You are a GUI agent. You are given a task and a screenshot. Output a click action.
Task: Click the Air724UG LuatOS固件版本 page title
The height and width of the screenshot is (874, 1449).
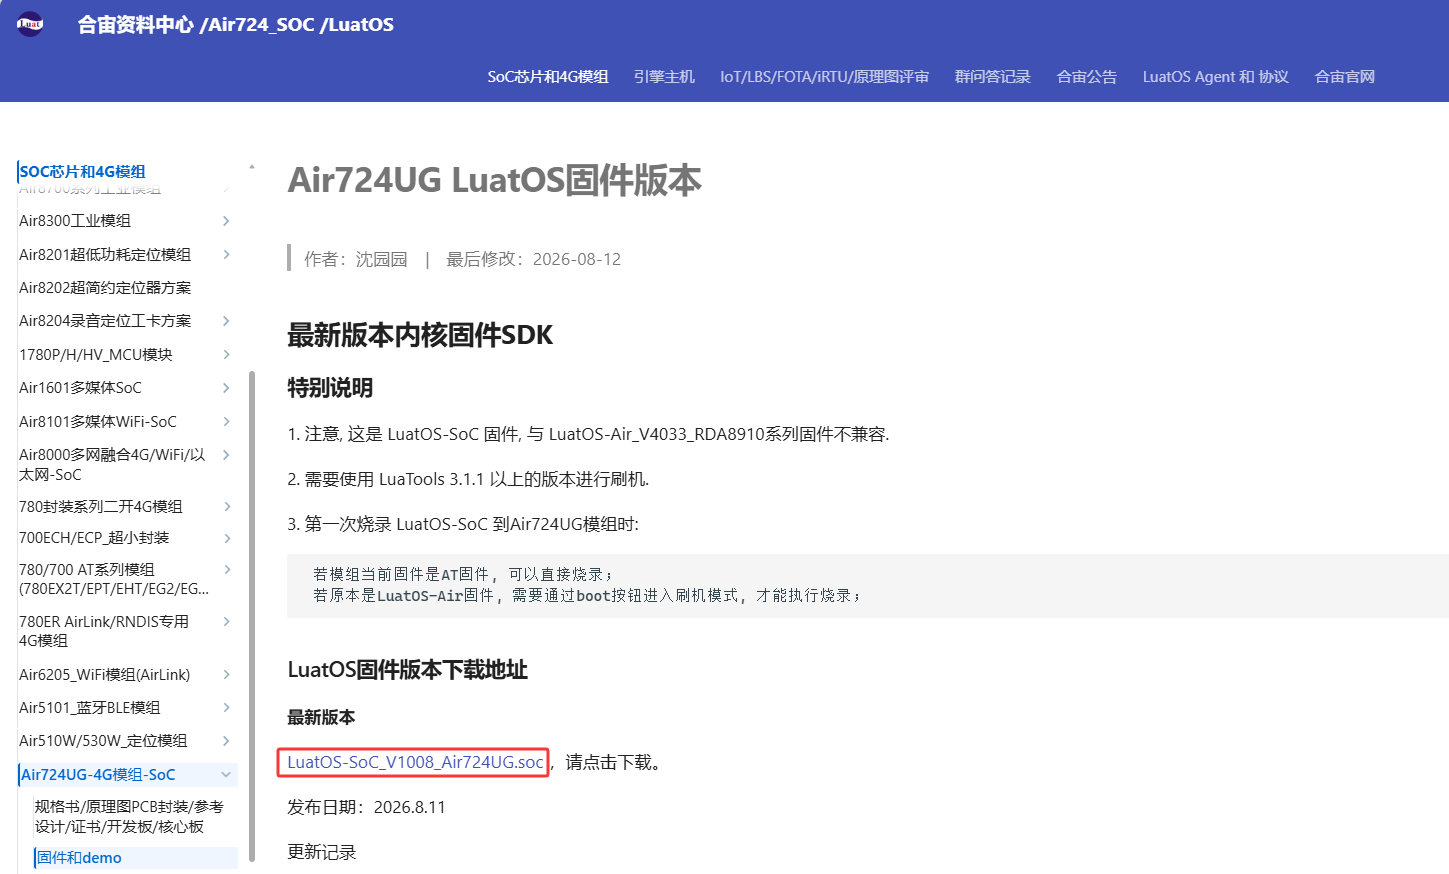495,180
